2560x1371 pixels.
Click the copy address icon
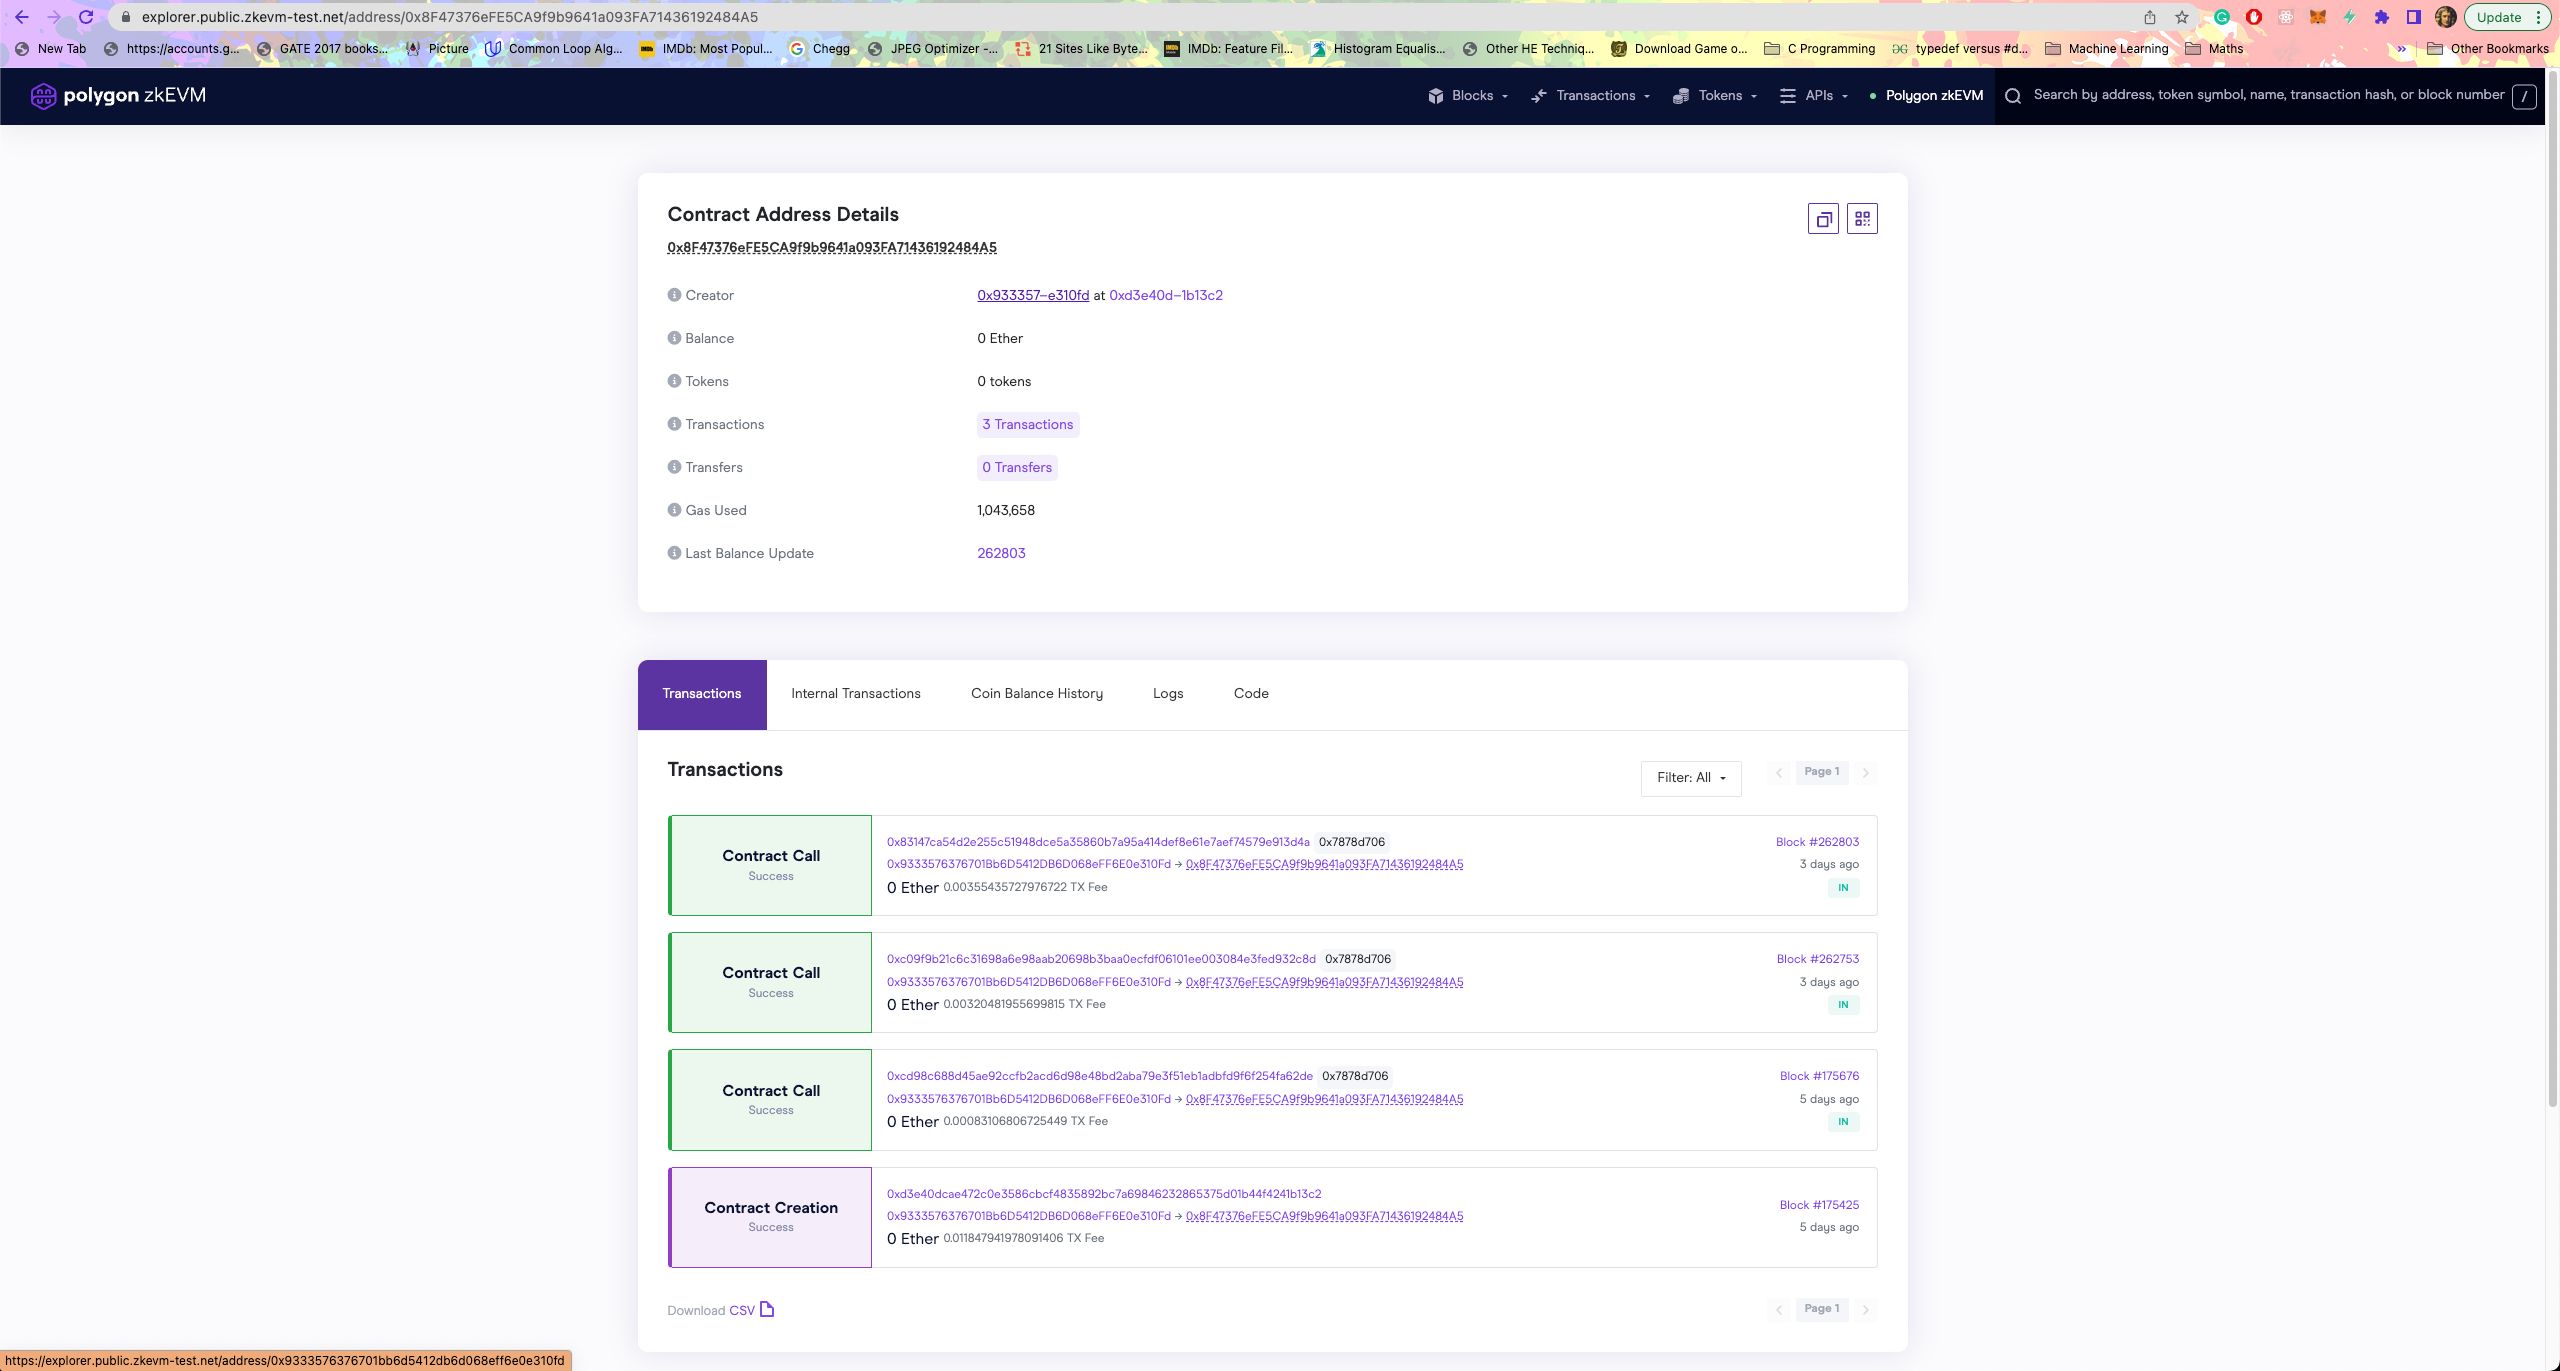[1823, 217]
